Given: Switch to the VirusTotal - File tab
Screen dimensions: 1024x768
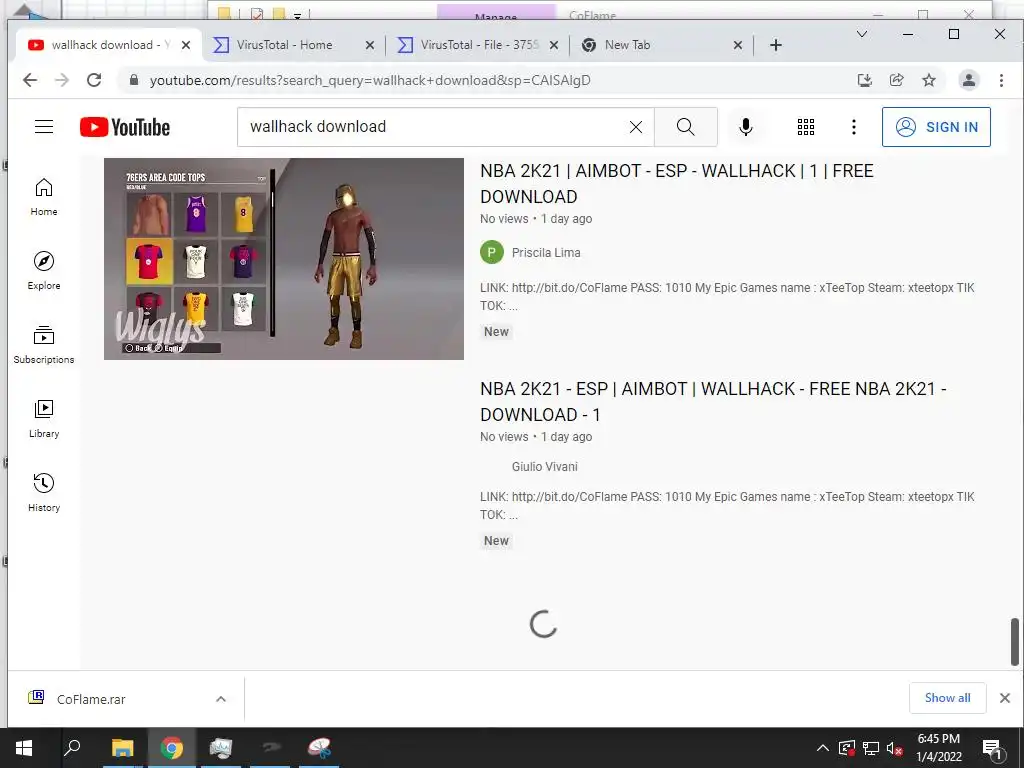Looking at the screenshot, I should 479,45.
